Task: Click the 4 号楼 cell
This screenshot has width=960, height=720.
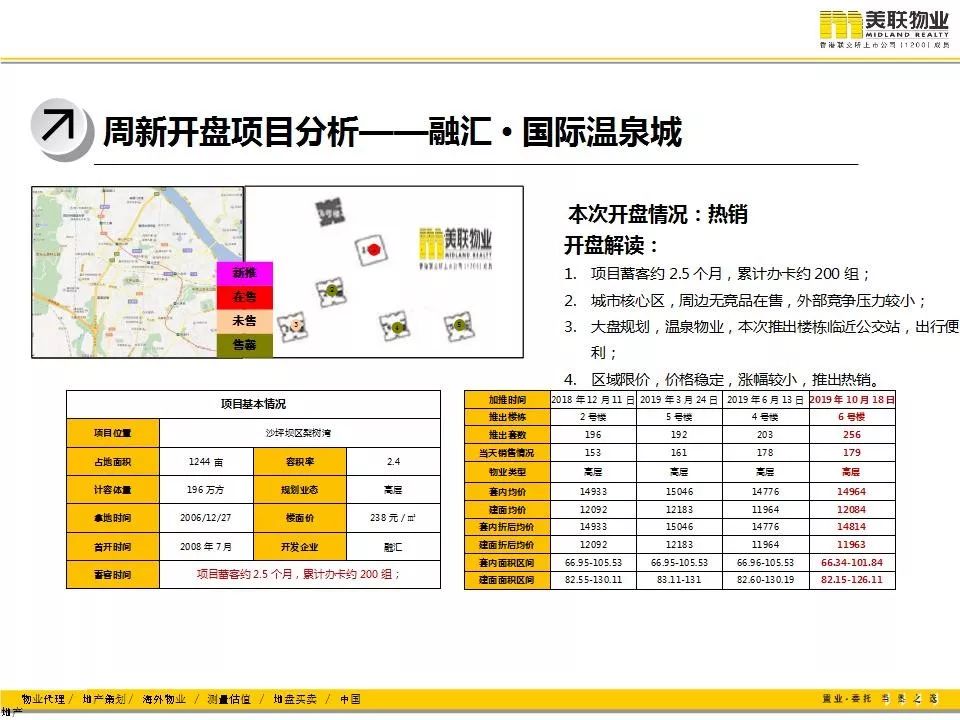Action: point(765,418)
